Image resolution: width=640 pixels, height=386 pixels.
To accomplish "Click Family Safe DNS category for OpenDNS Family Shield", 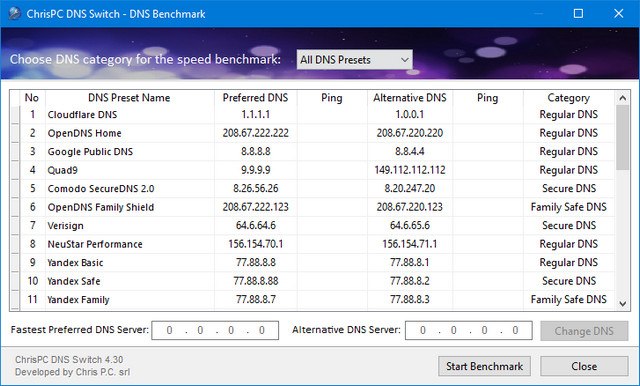I will coord(569,207).
